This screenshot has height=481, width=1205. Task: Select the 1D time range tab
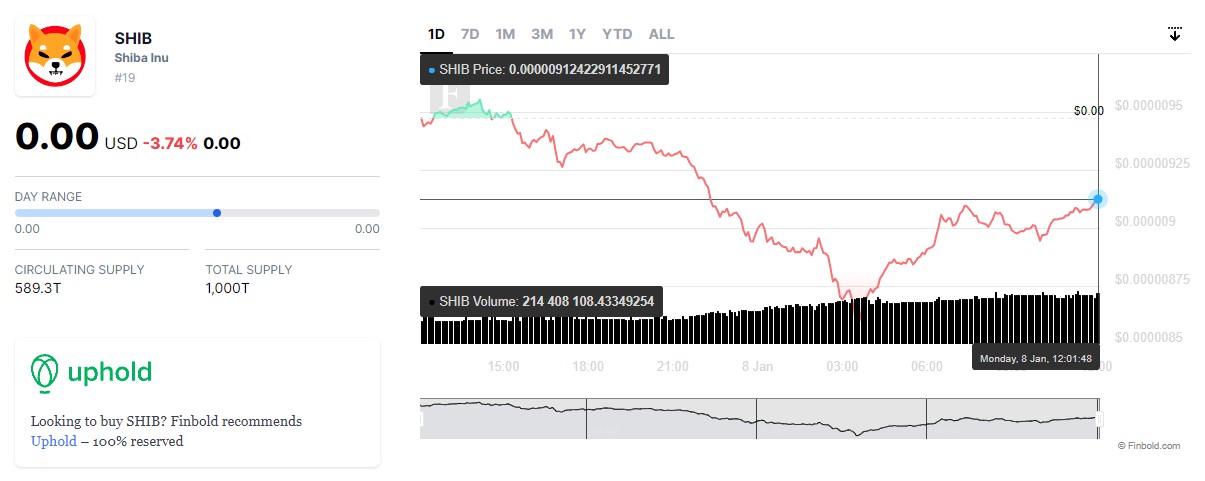436,34
